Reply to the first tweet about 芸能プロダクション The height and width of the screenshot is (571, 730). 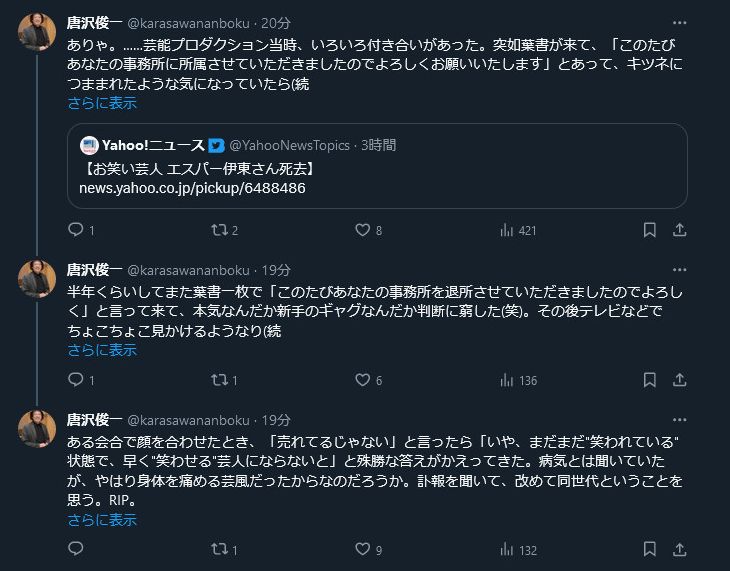point(76,230)
